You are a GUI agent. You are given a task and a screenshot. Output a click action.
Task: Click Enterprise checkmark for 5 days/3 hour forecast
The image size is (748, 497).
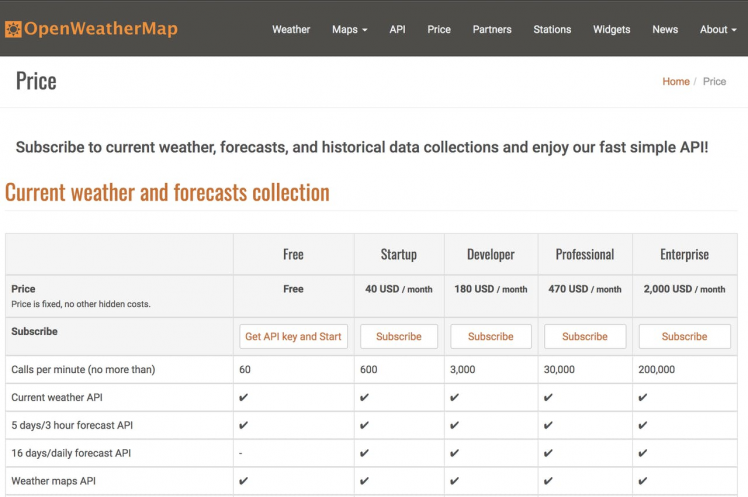click(643, 425)
